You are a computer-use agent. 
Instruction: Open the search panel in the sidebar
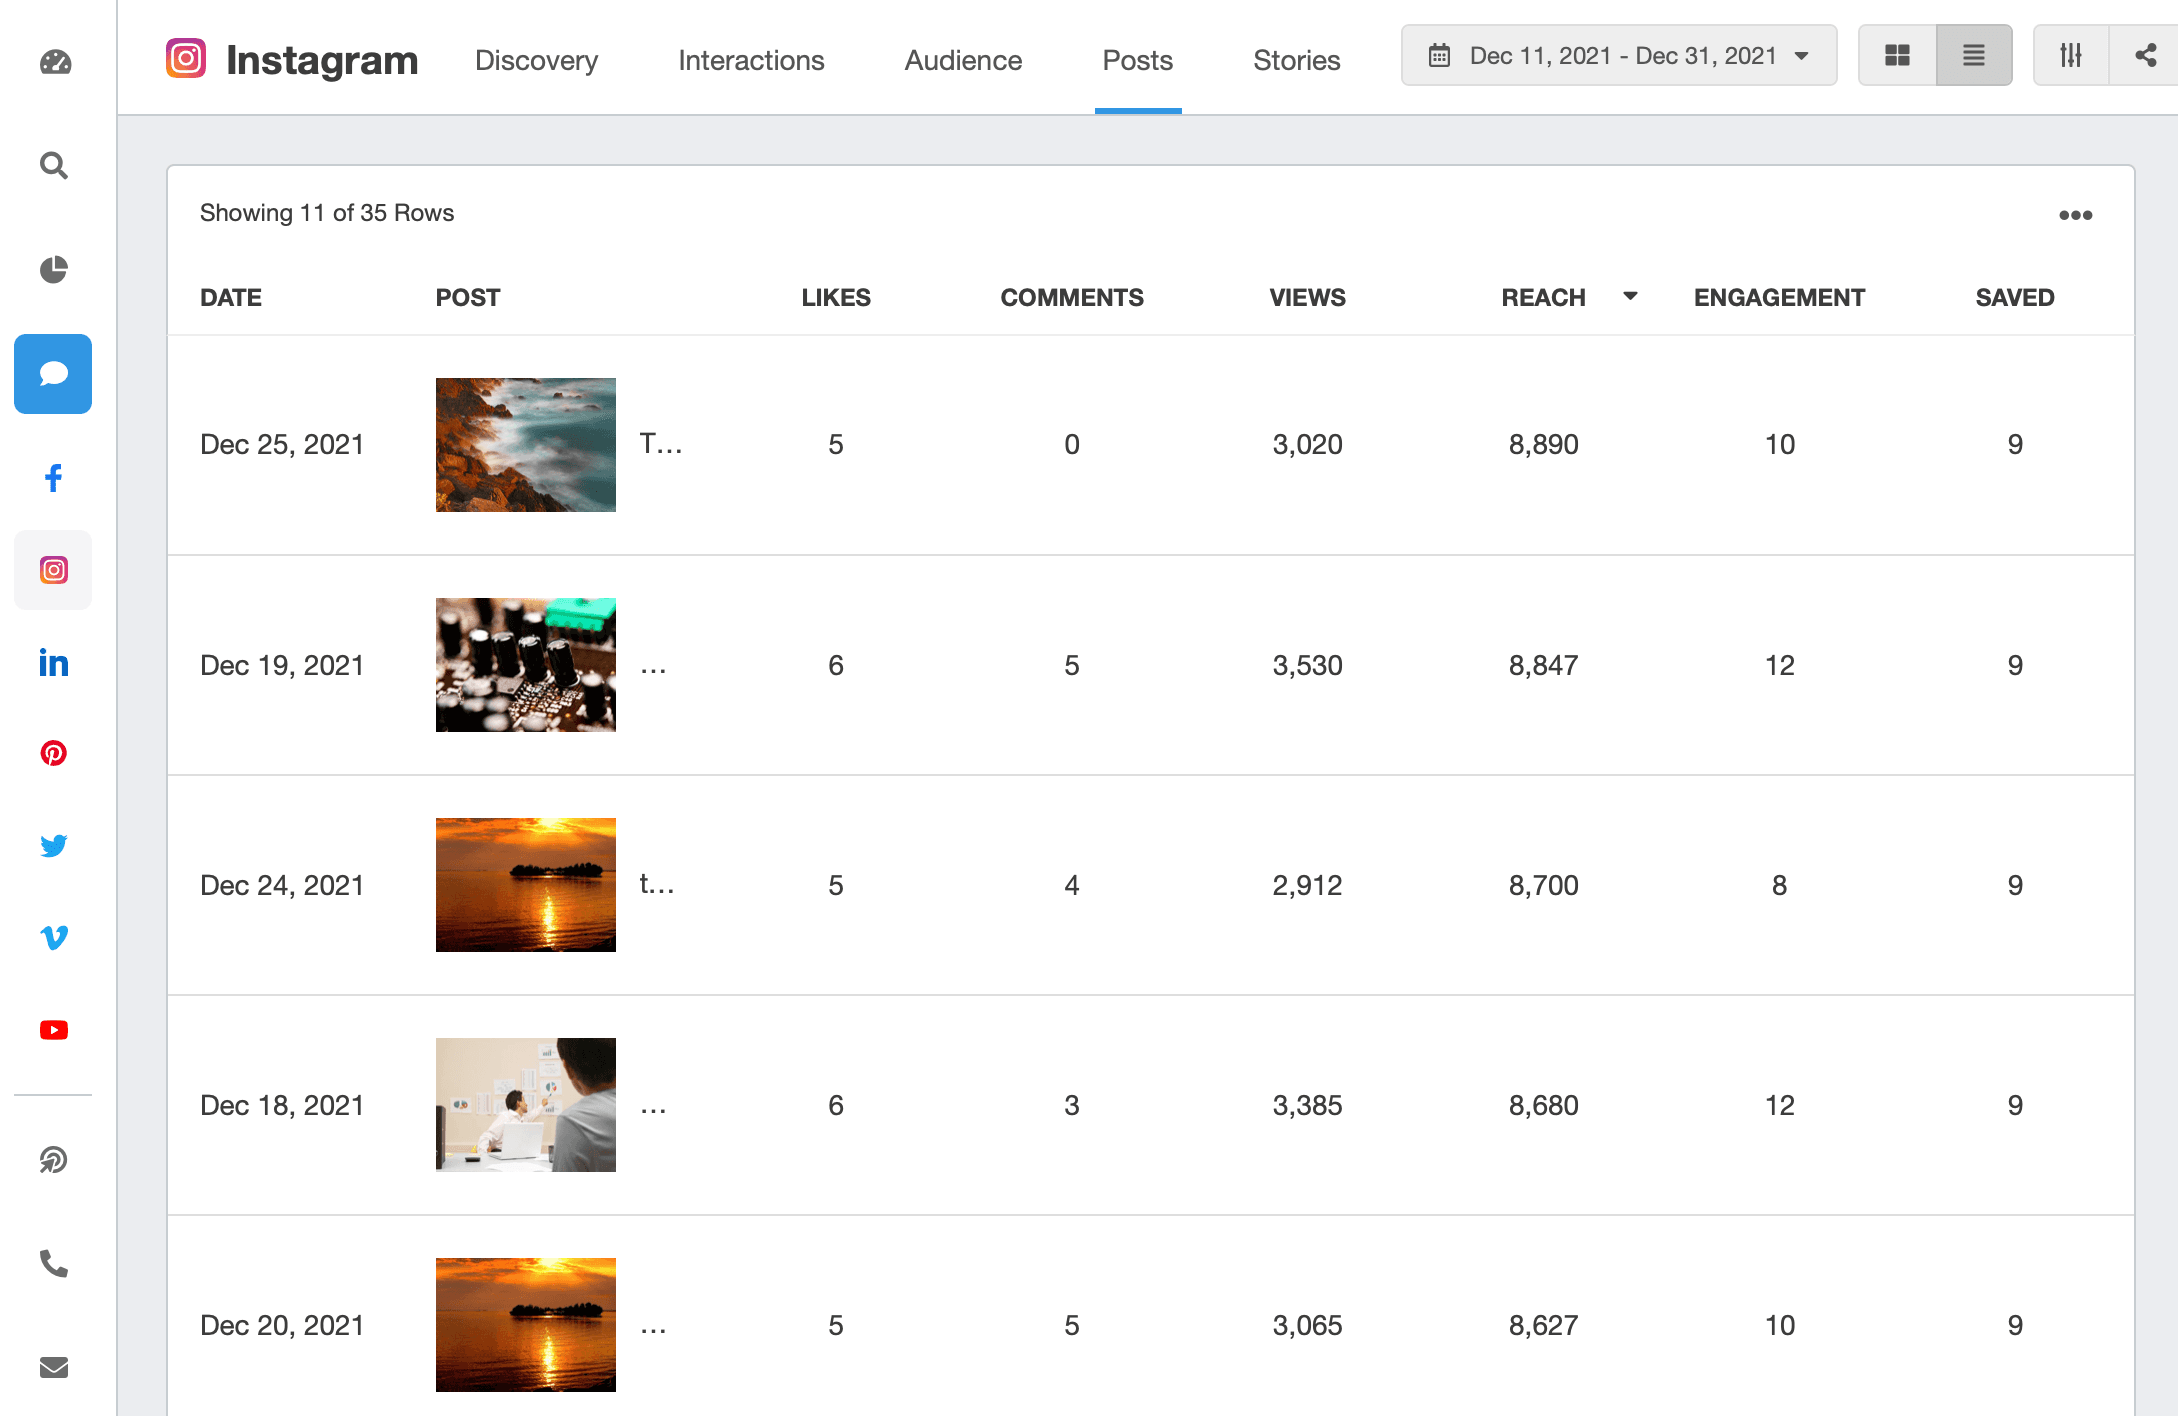pos(53,166)
